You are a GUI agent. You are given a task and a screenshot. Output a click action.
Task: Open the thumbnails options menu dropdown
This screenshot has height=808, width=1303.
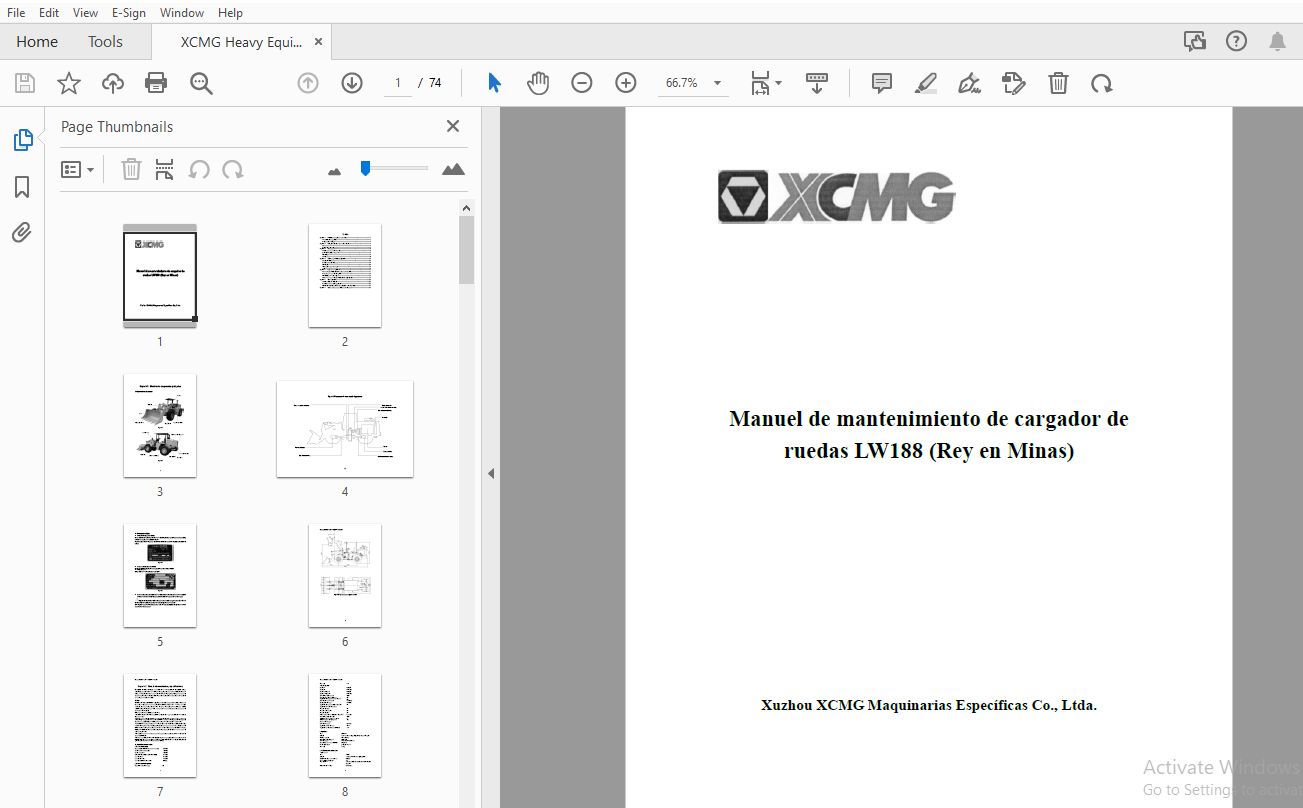[78, 170]
